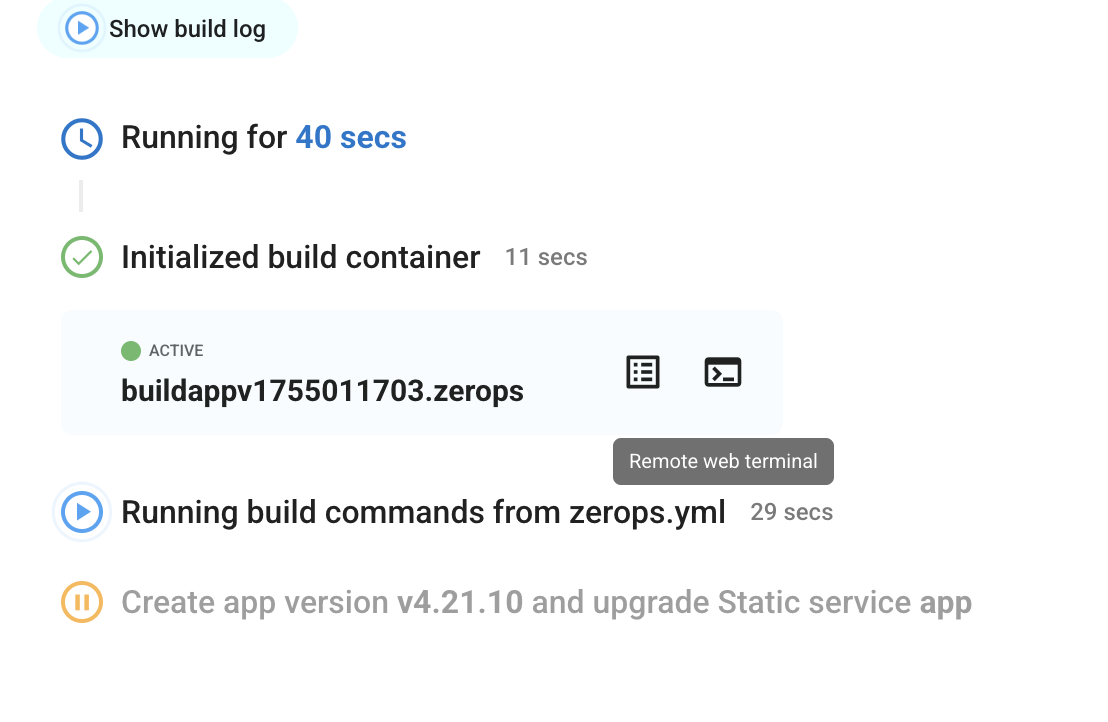Expand the Initialized build container step

[x=300, y=258]
